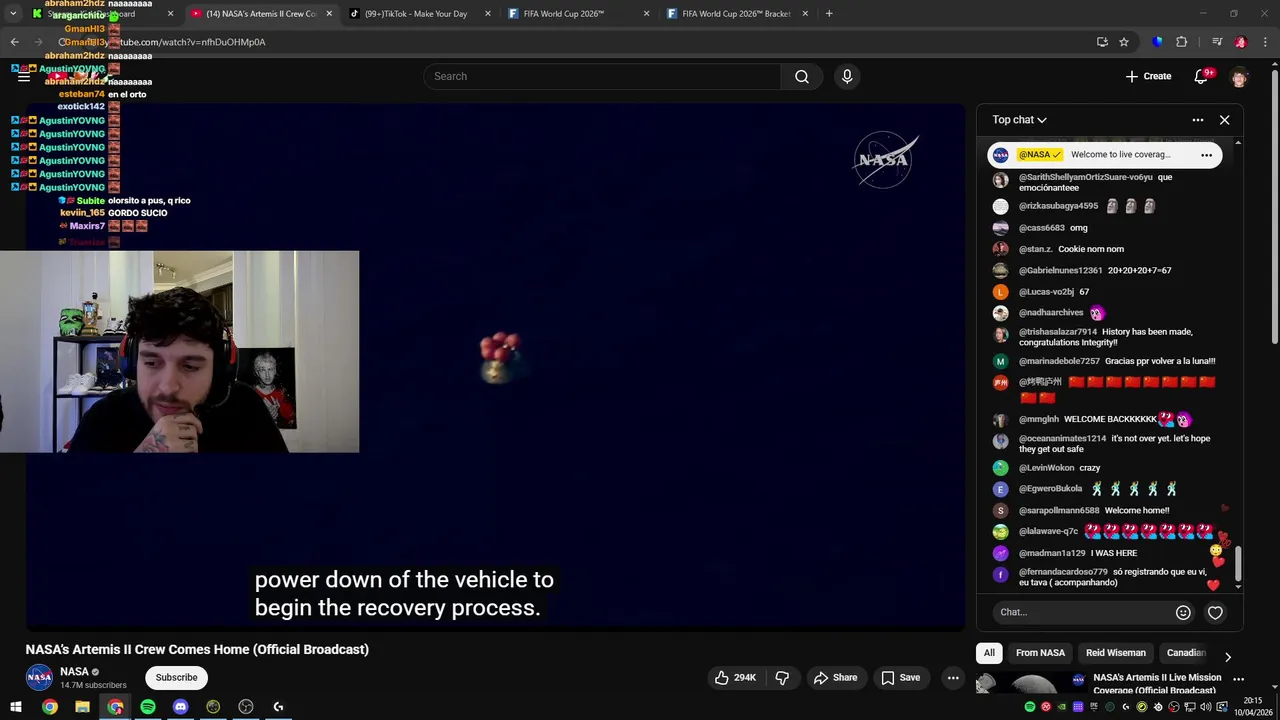Image resolution: width=1280 pixels, height=720 pixels.
Task: Click the NASA logo watermark in video
Action: tap(884, 160)
